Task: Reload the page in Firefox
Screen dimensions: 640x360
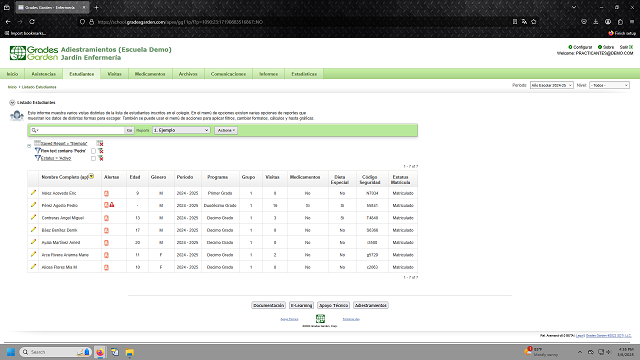Action: click(x=32, y=22)
